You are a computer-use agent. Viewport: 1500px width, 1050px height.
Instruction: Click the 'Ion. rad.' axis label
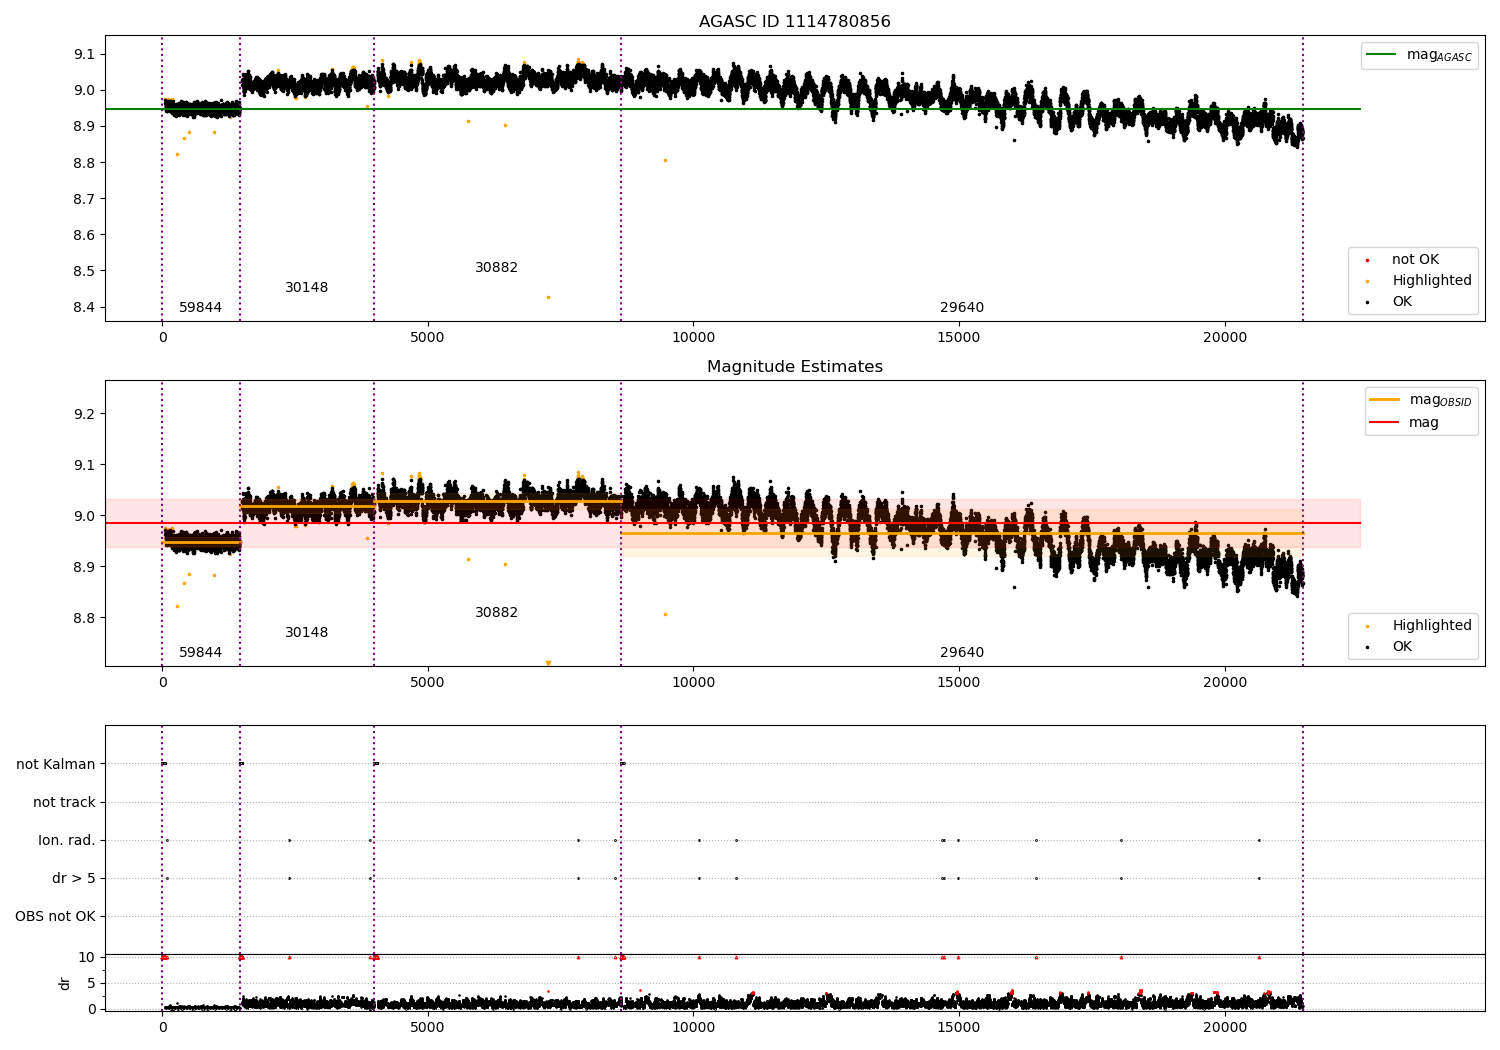67,840
